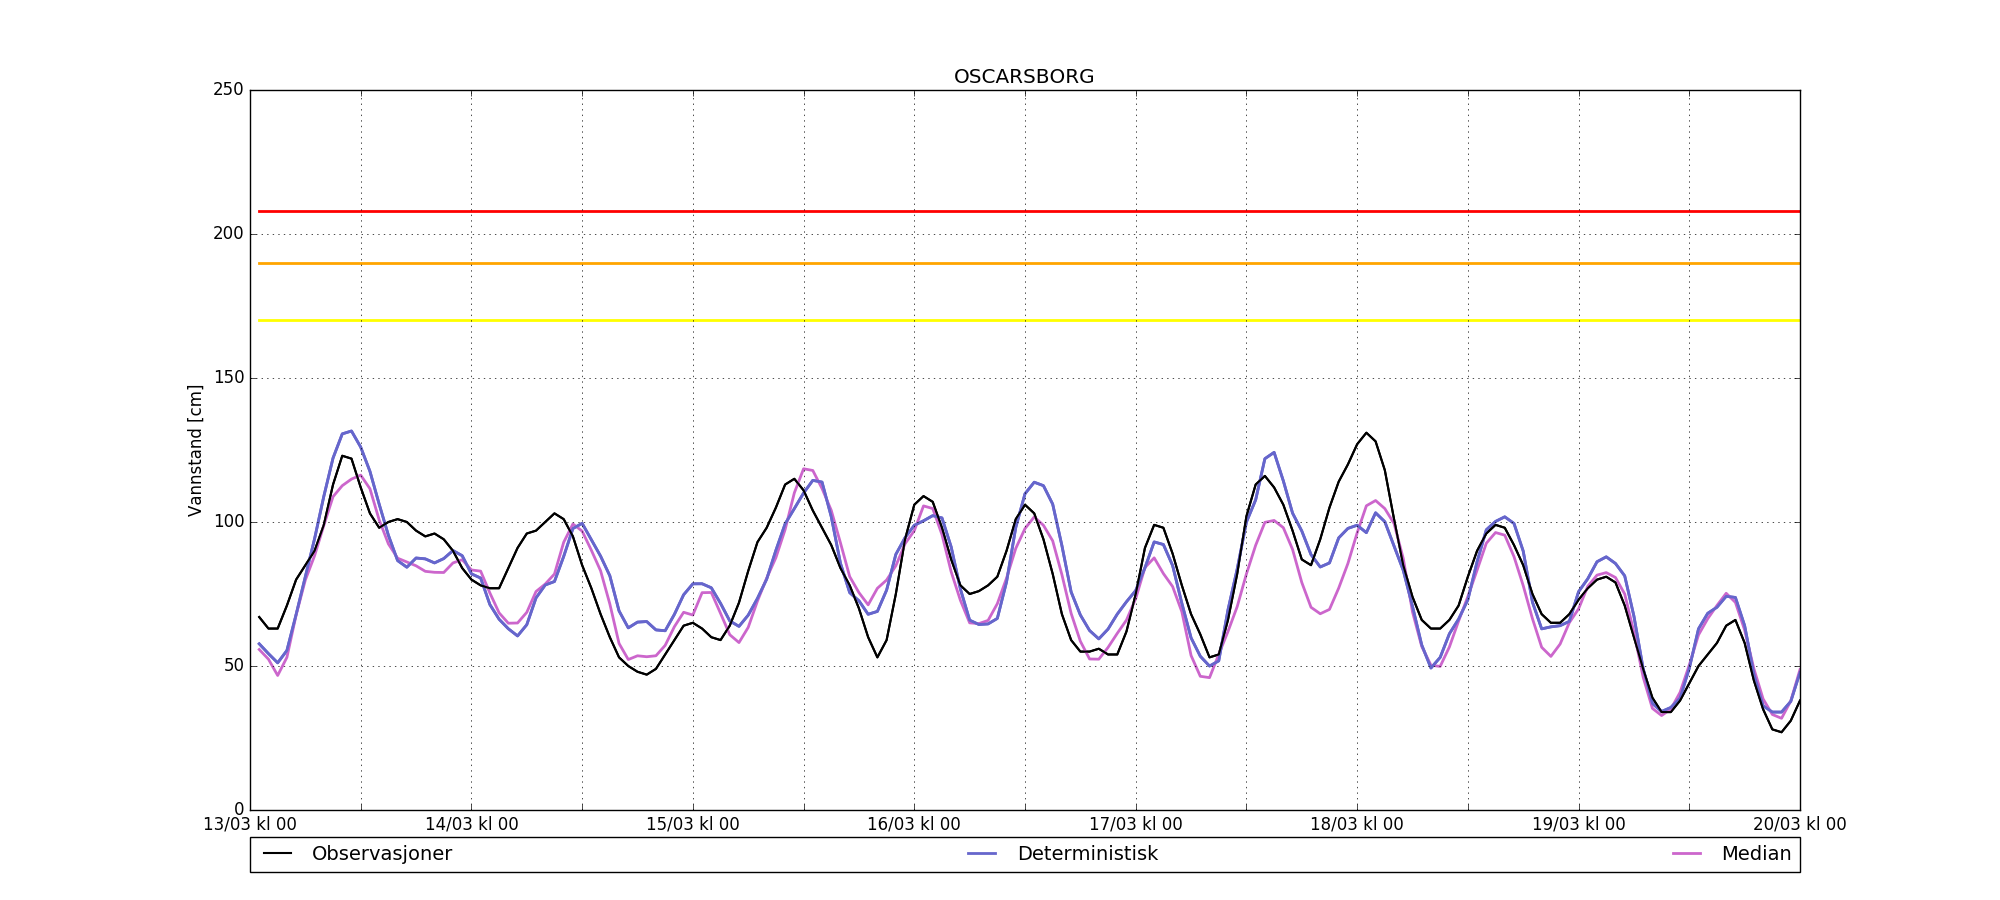Viewport: 2000px width, 900px height.
Task: Click the 16/03 kl 00 x-axis label
Action: pyautogui.click(x=914, y=825)
